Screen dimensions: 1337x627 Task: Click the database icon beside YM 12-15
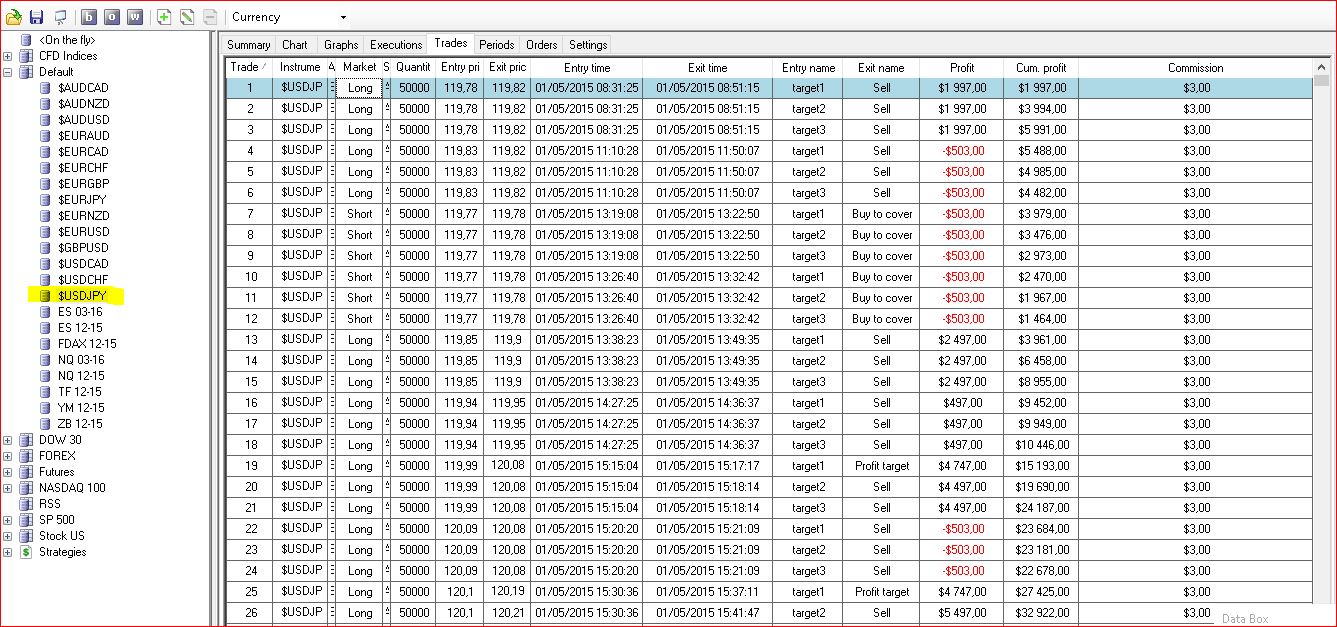point(45,408)
